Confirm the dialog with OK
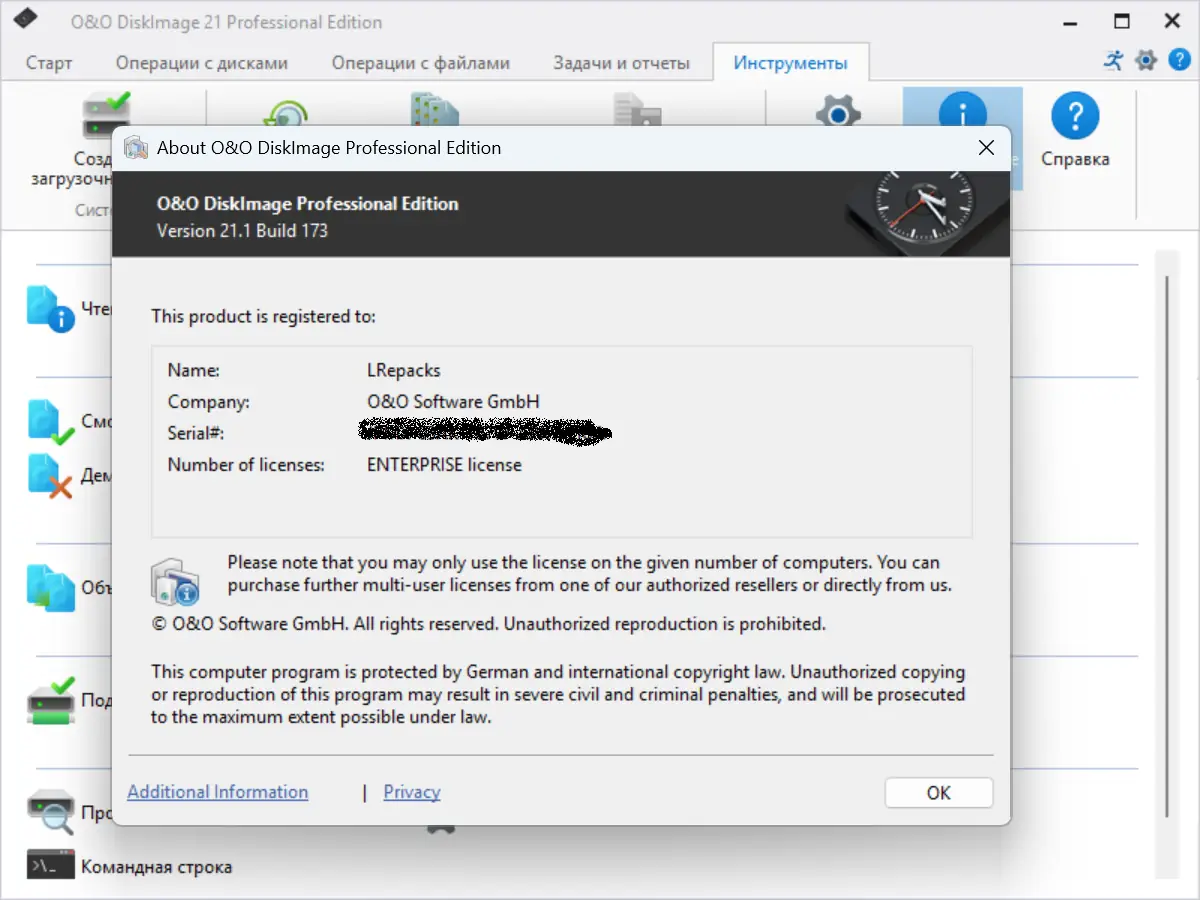The height and width of the screenshot is (900, 1200). [939, 793]
